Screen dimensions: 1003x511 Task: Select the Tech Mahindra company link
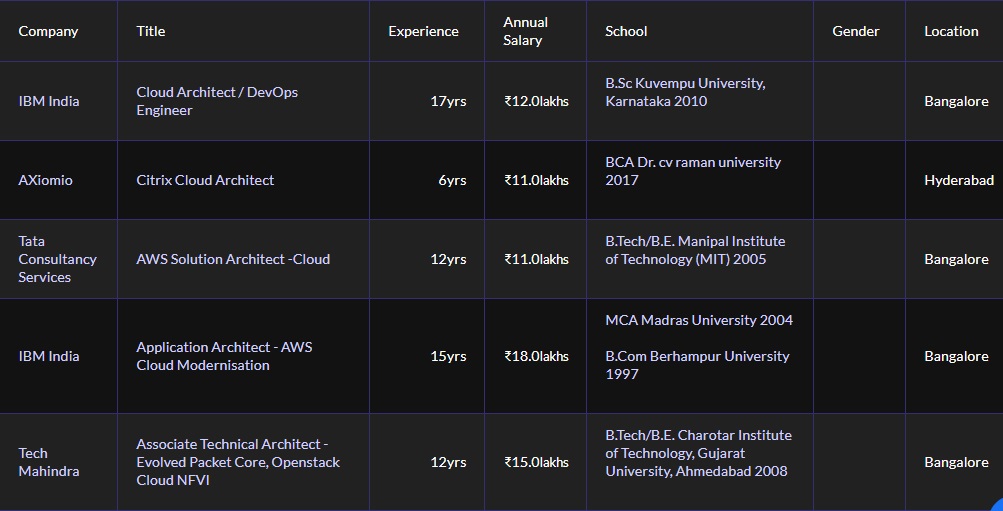[49, 462]
